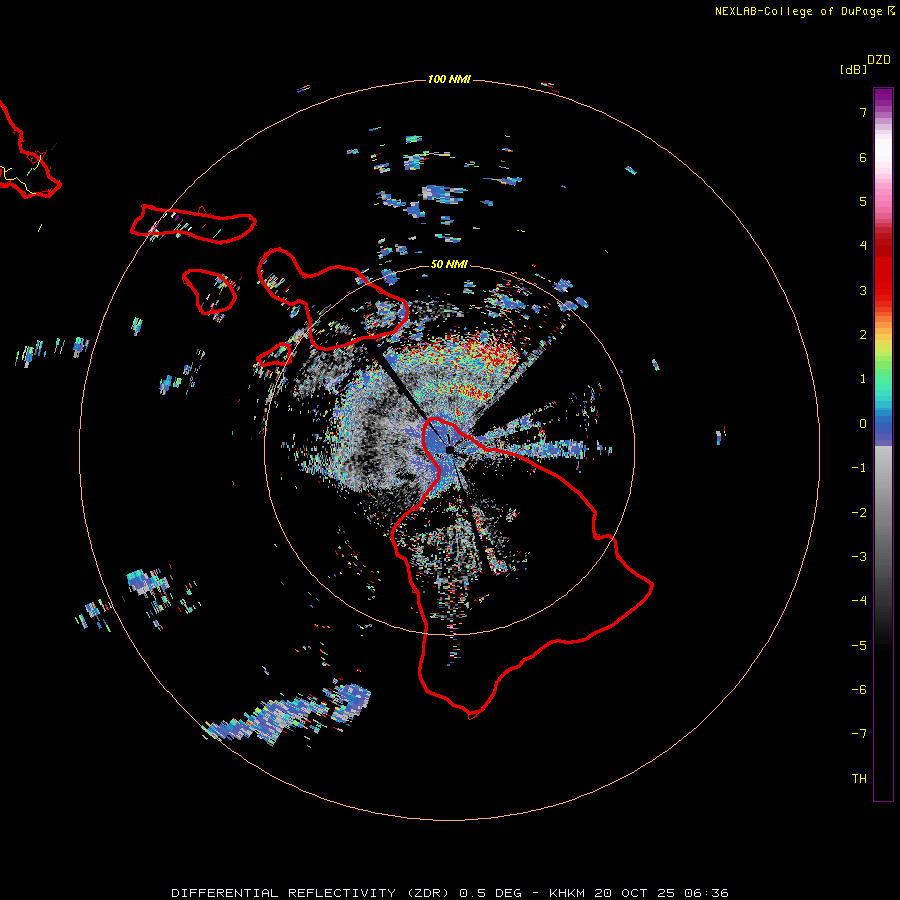
Task: Select the -3 dB tick label
Action: [859, 557]
